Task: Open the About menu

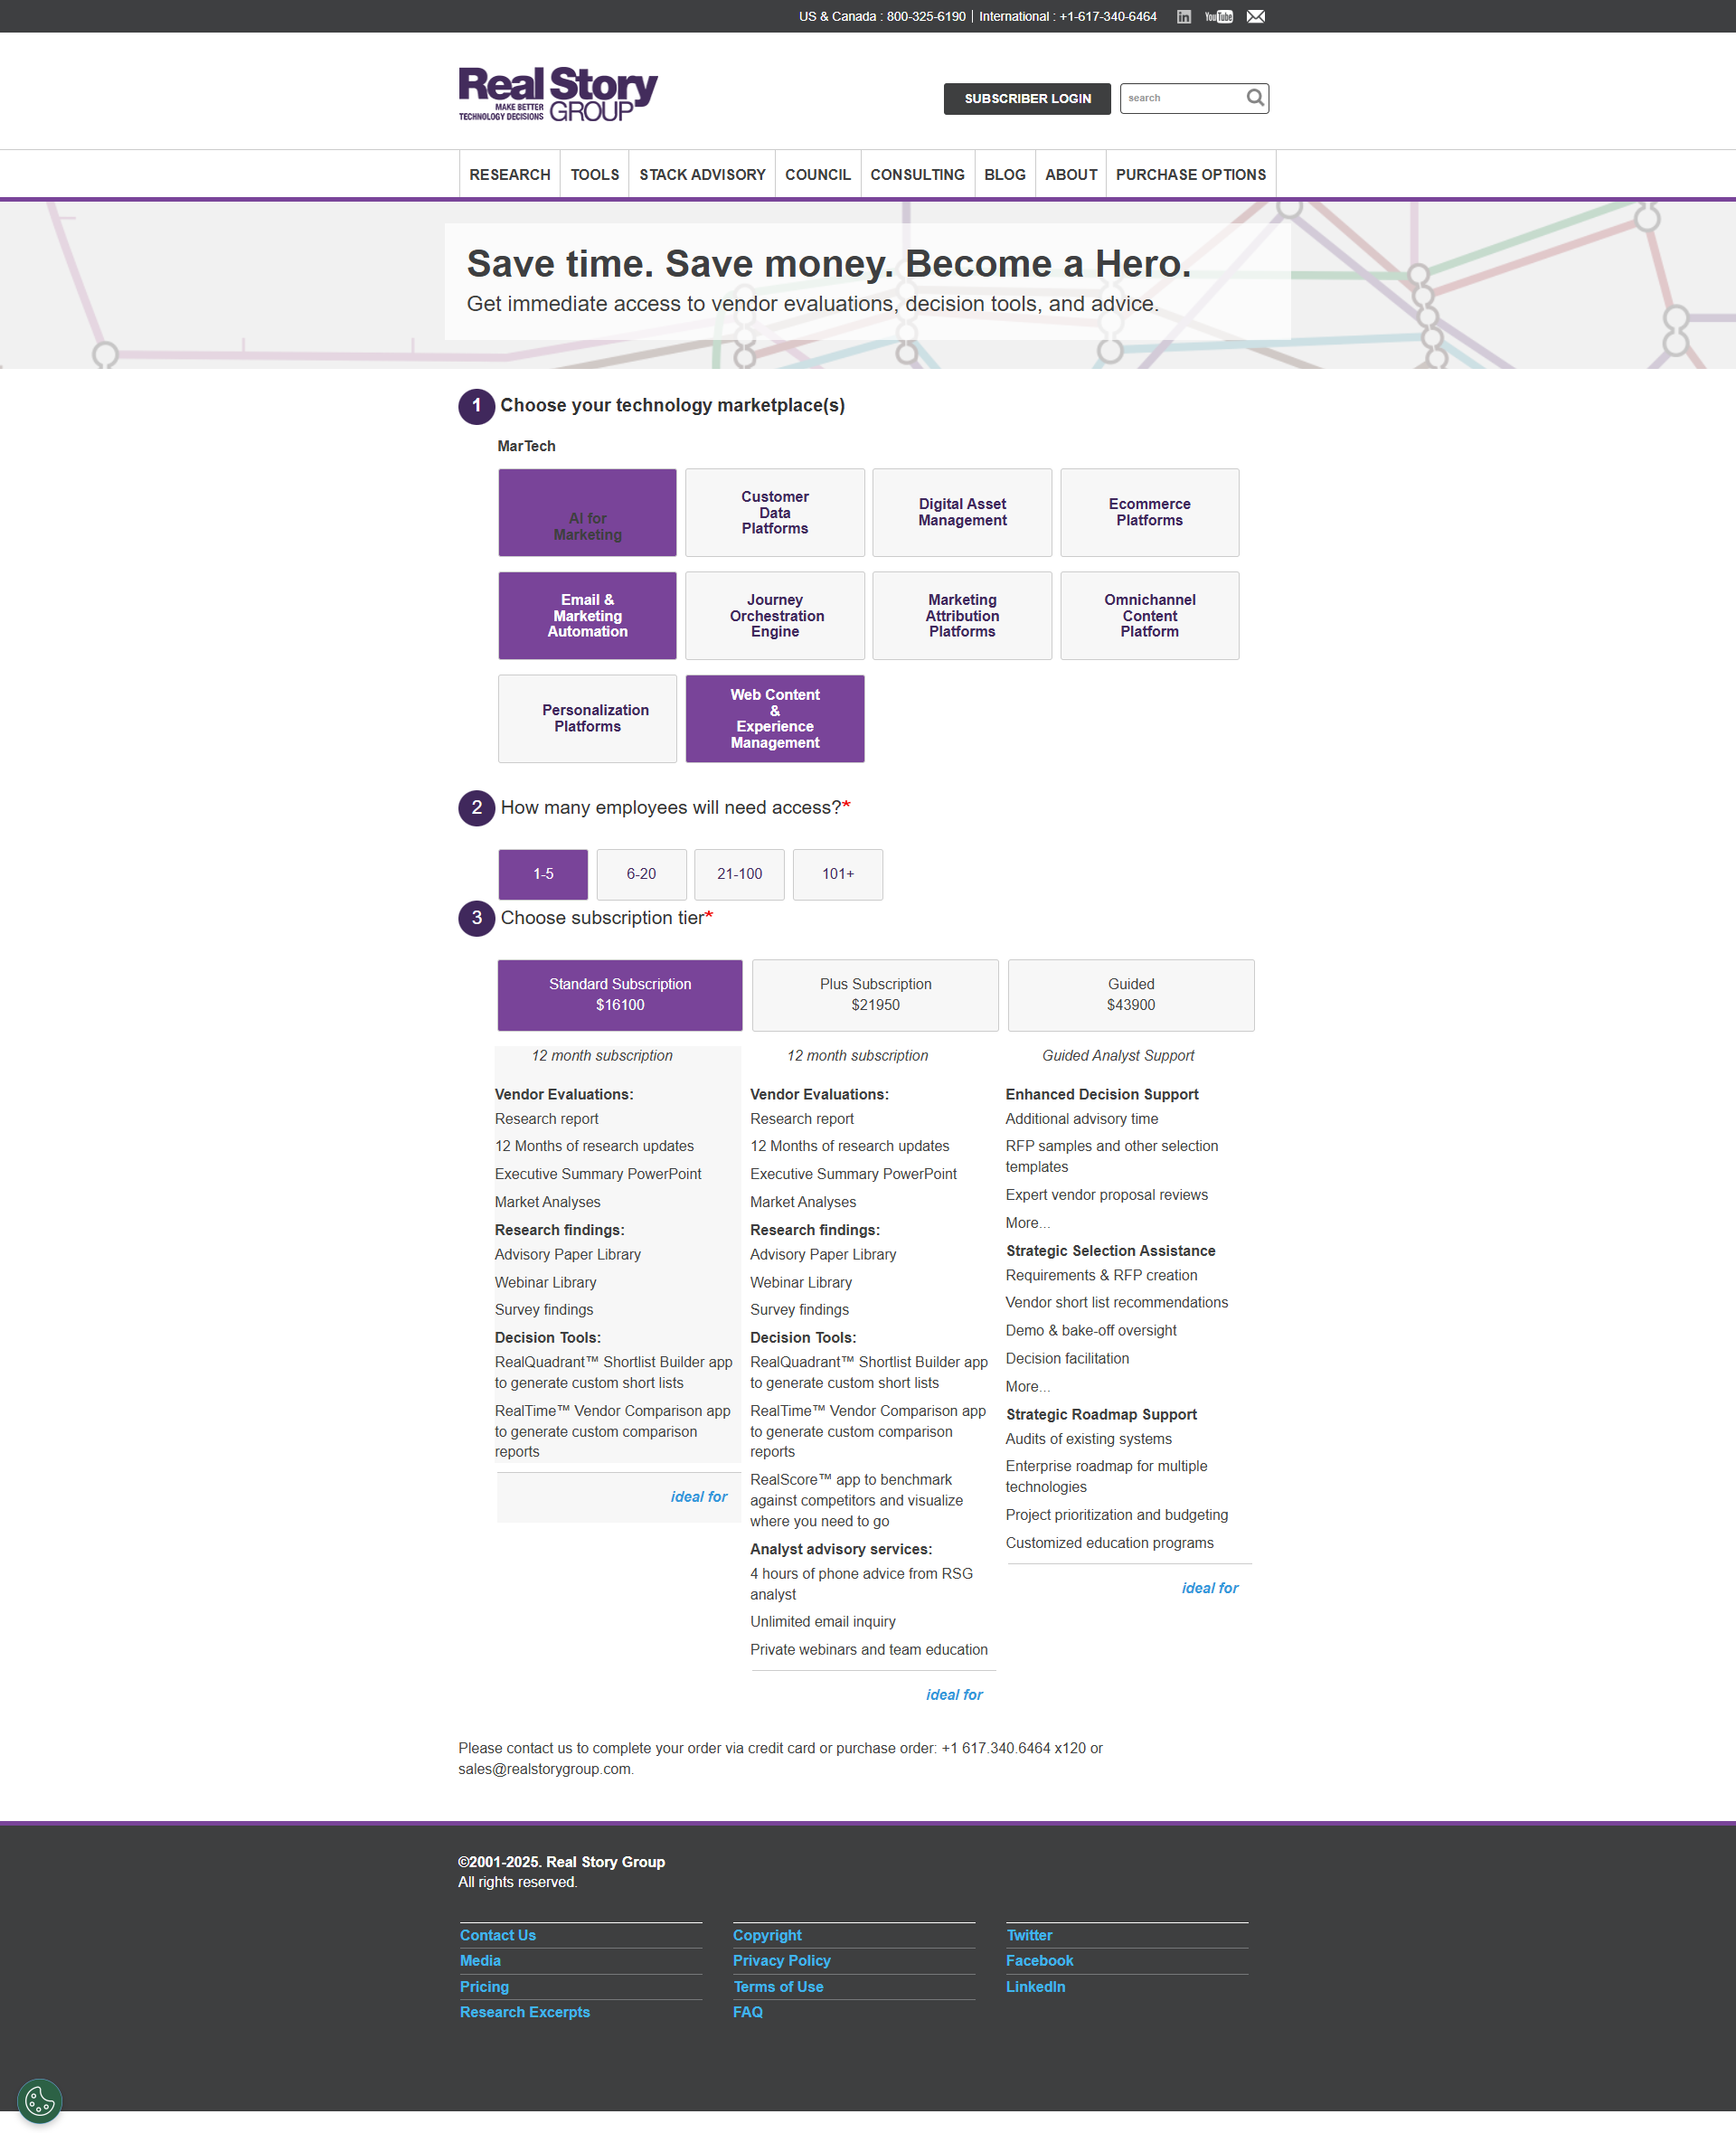Action: [x=1070, y=174]
